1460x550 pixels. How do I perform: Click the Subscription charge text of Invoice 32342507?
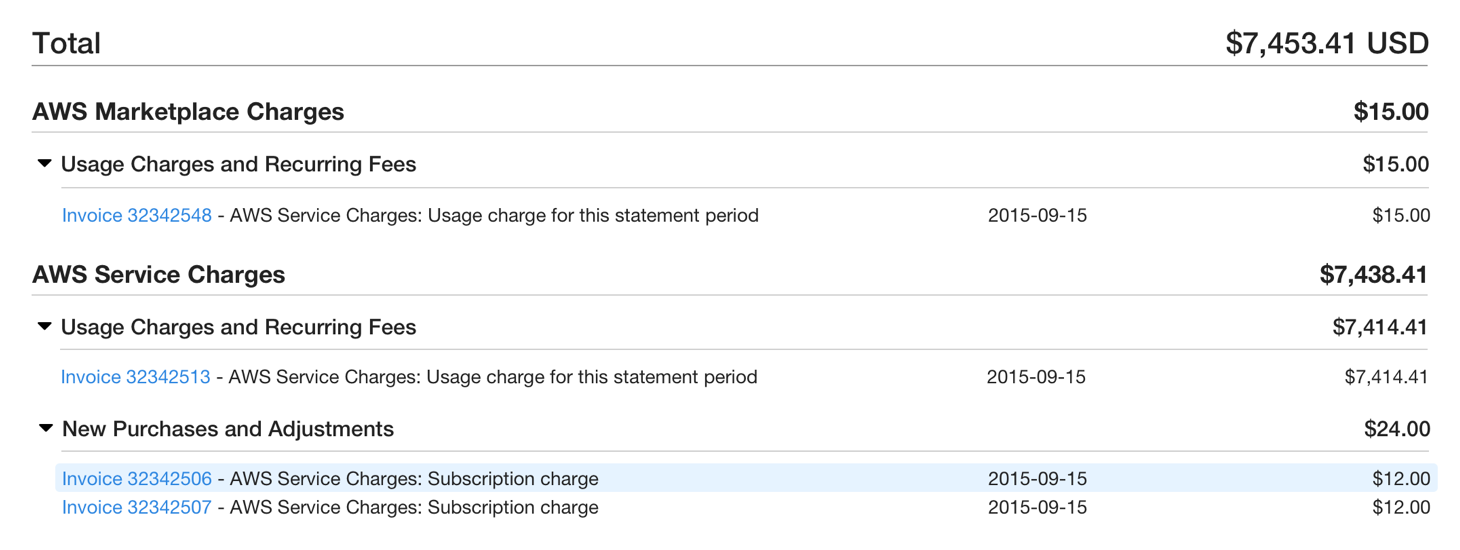(x=513, y=507)
